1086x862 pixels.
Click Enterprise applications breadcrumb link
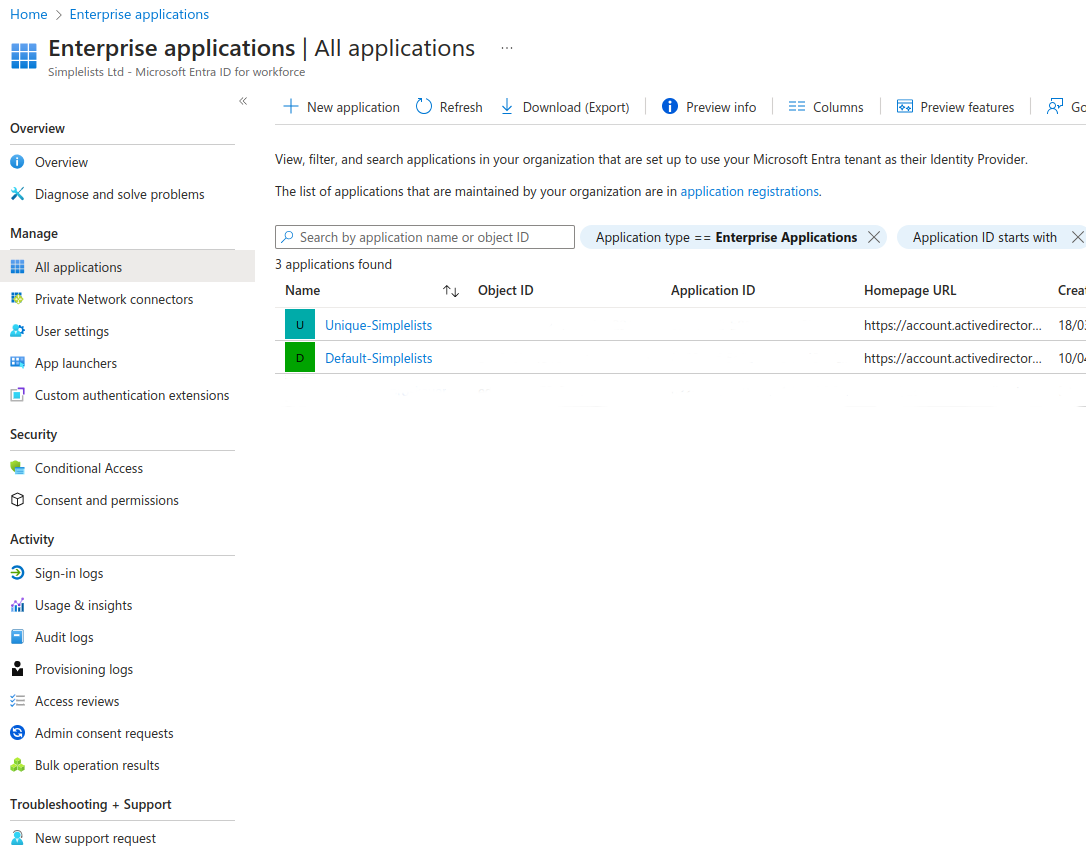(139, 14)
